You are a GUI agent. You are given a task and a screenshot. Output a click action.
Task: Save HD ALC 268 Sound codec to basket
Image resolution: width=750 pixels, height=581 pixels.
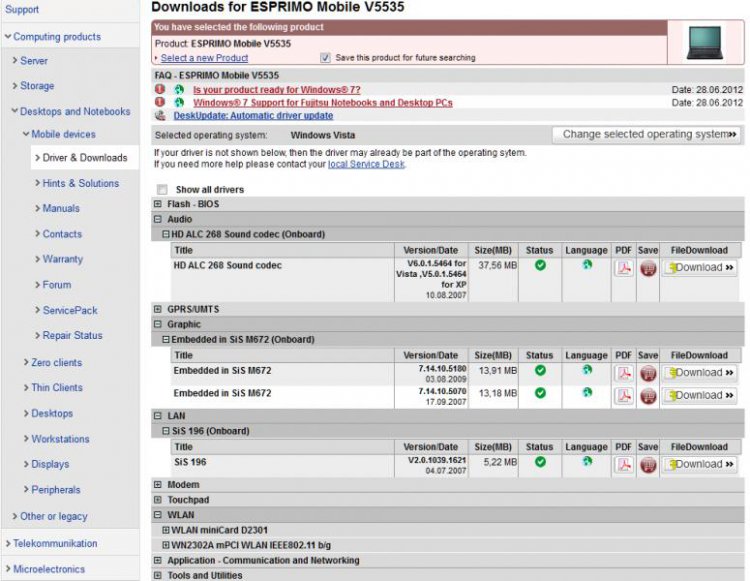pos(648,268)
